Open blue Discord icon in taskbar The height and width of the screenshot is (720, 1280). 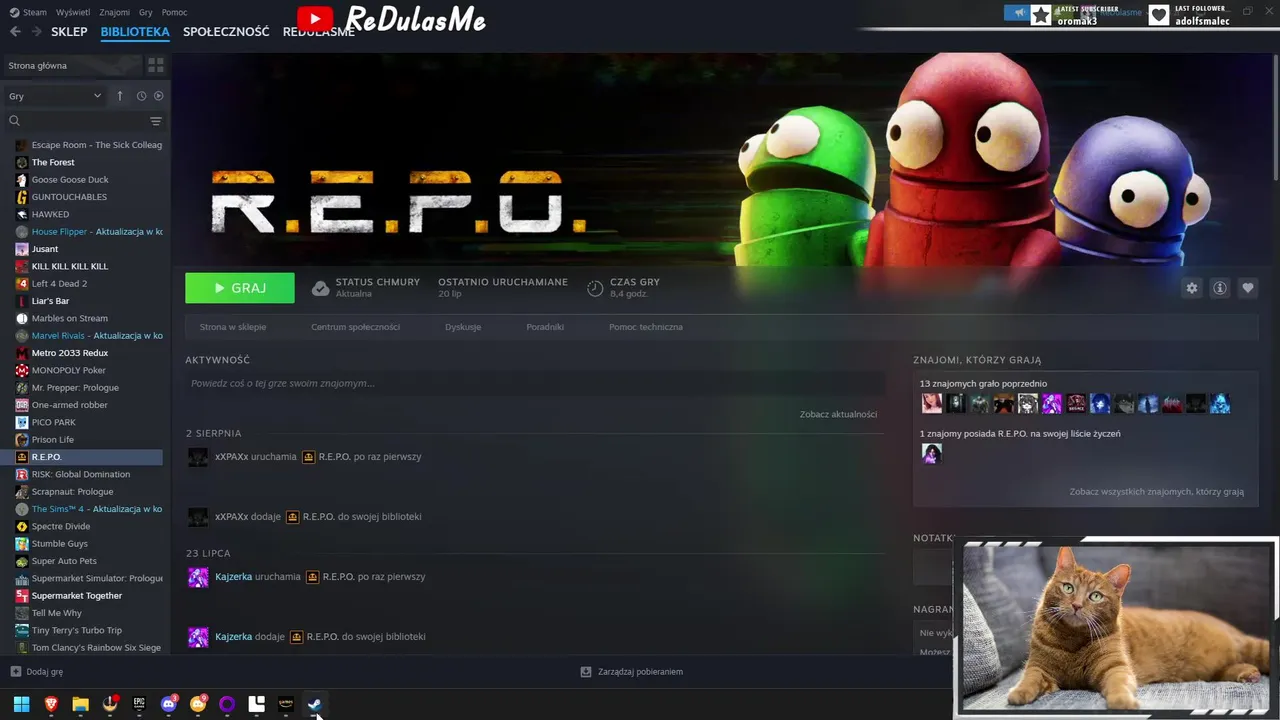pyautogui.click(x=168, y=704)
